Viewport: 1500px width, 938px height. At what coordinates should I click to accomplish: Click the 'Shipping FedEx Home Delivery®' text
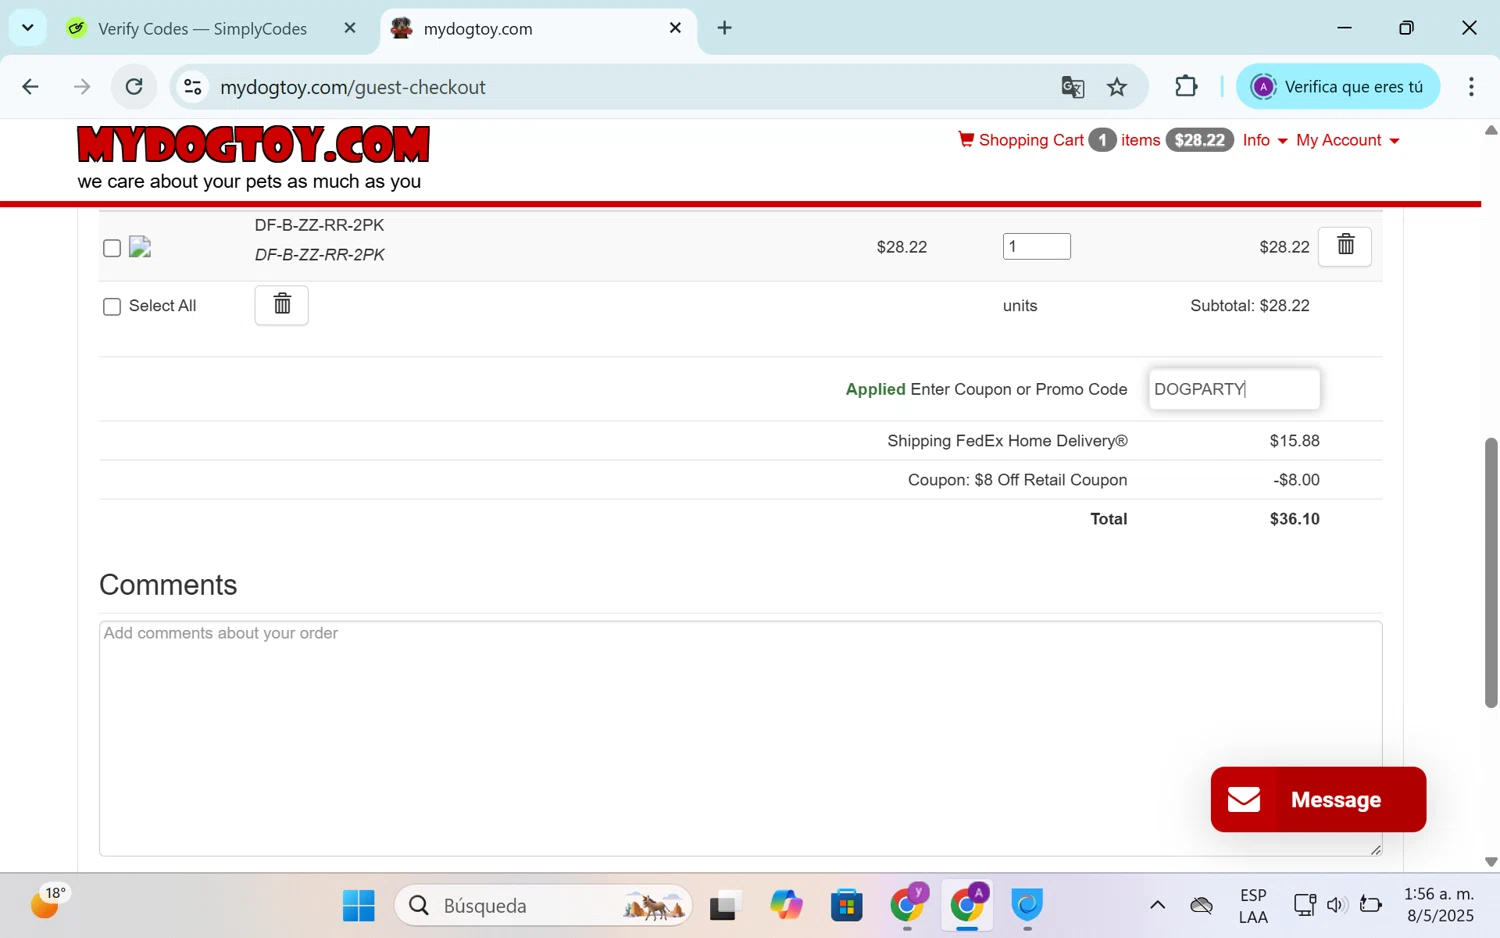[x=1007, y=441]
